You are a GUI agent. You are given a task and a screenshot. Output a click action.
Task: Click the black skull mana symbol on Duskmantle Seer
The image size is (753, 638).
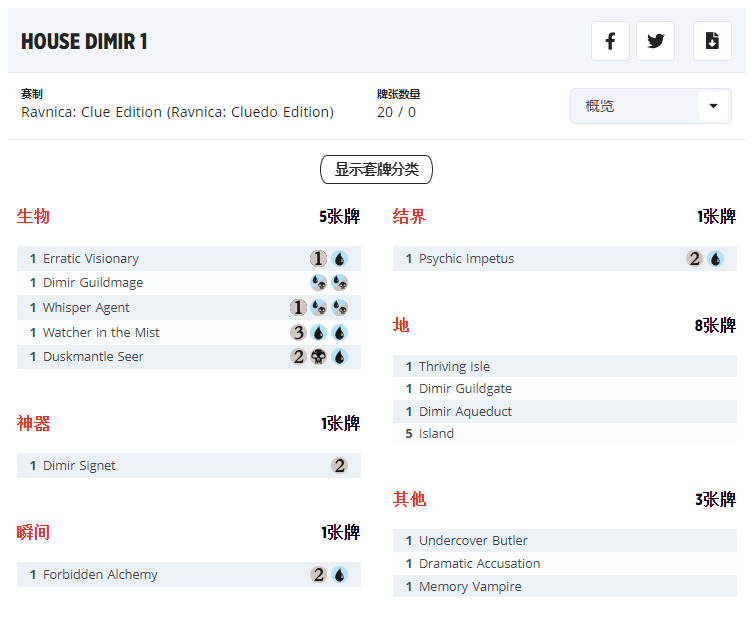coord(319,357)
